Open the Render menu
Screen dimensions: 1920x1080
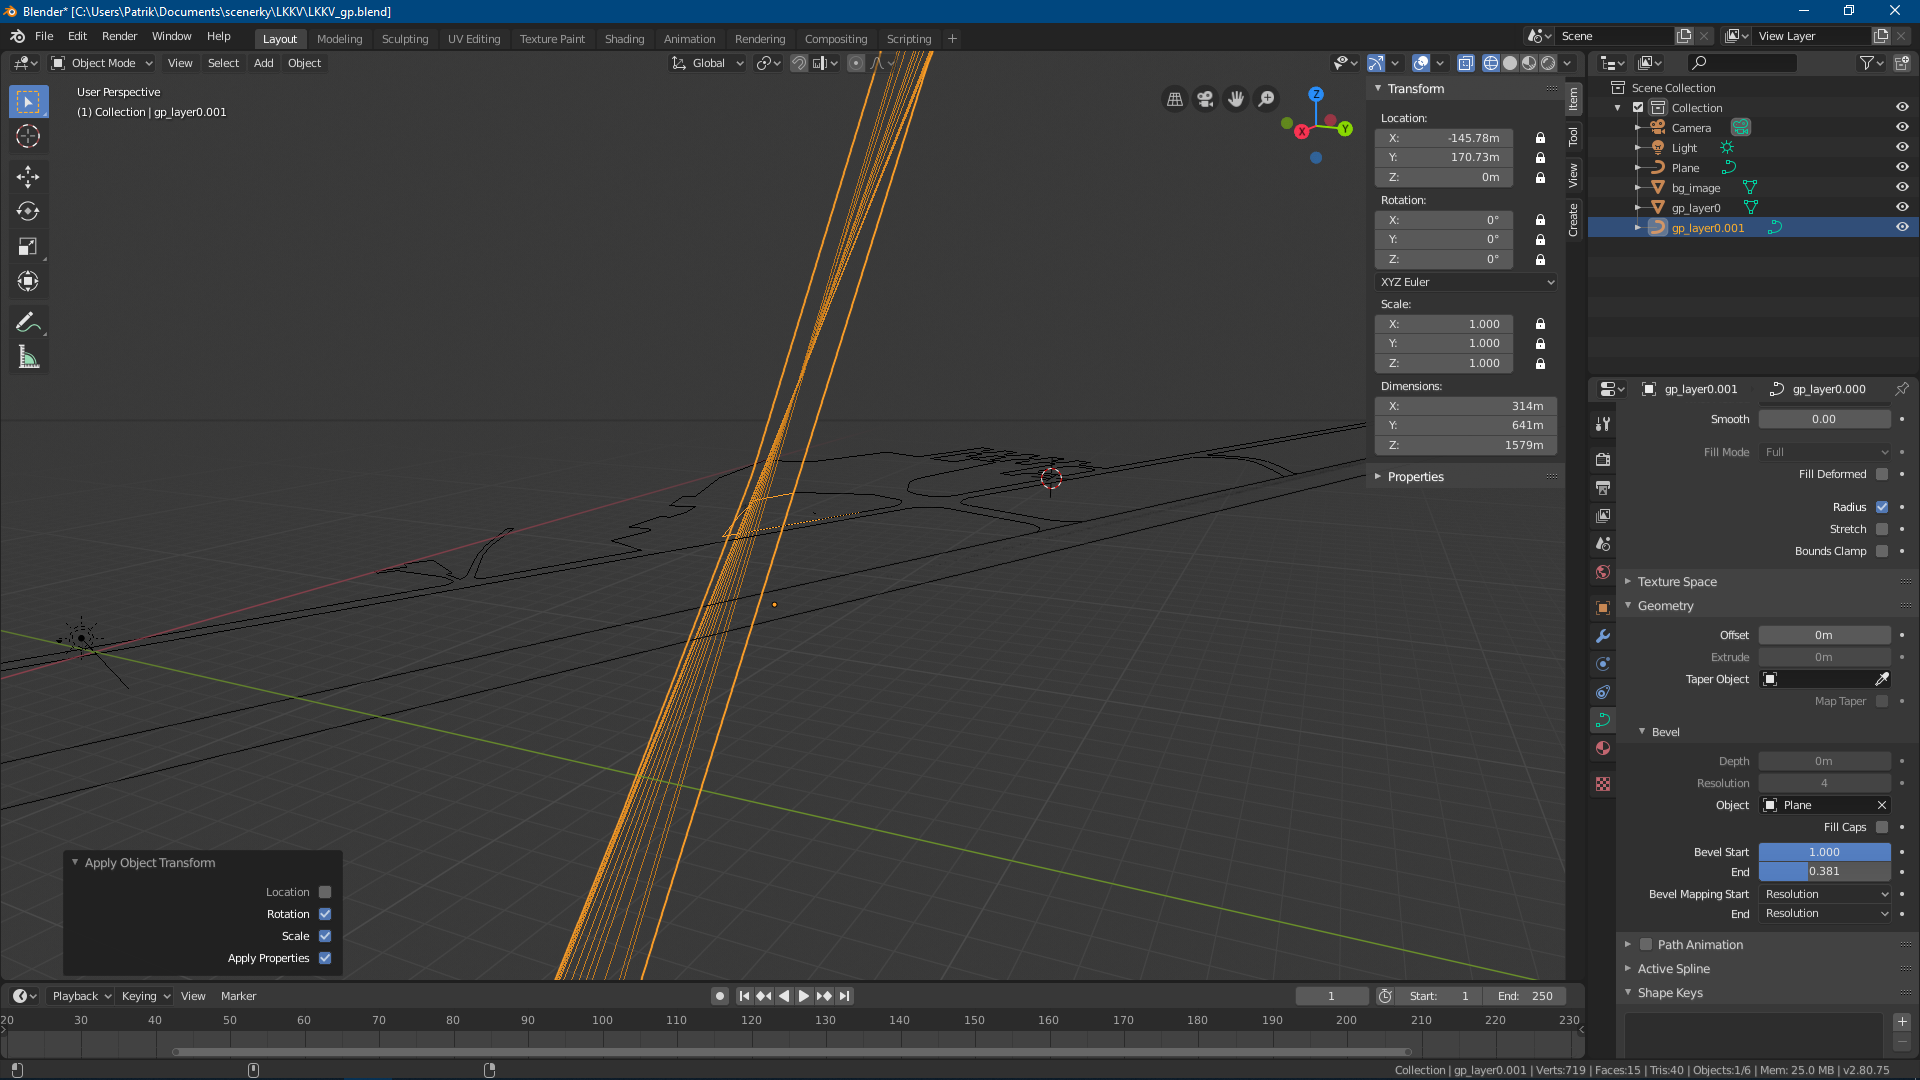point(119,36)
